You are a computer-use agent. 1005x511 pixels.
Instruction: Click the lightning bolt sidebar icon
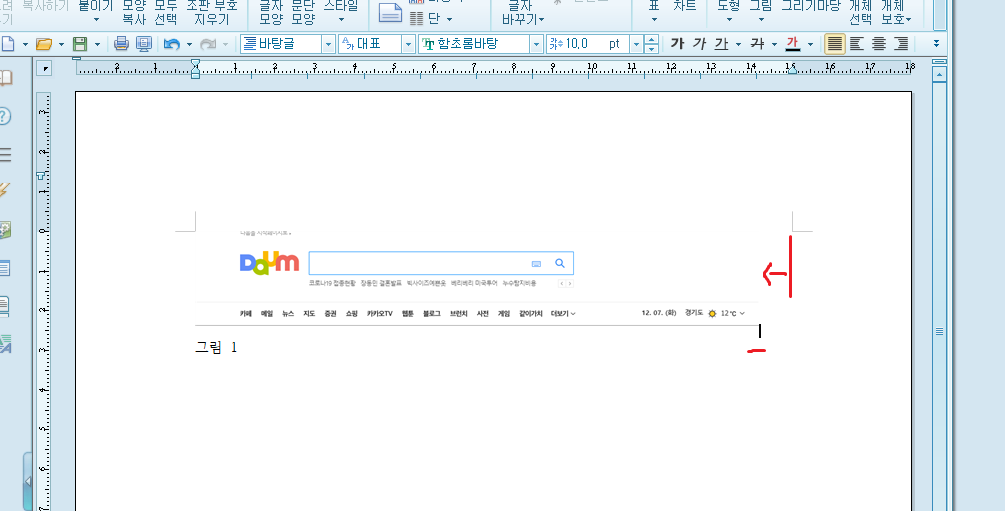click(x=6, y=191)
